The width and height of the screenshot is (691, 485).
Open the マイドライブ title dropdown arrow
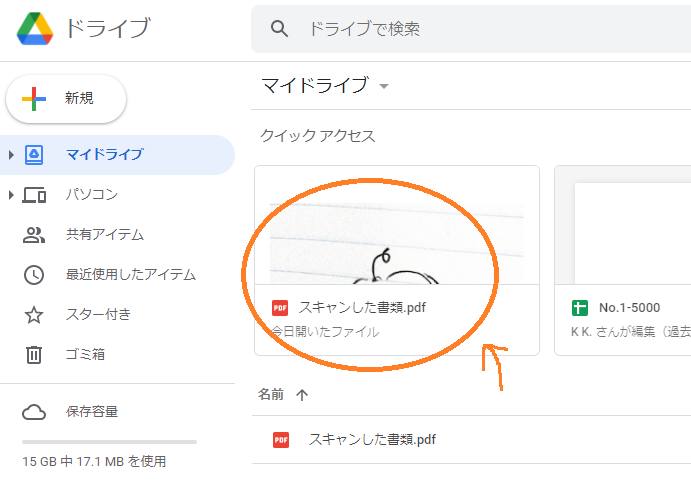click(x=384, y=86)
